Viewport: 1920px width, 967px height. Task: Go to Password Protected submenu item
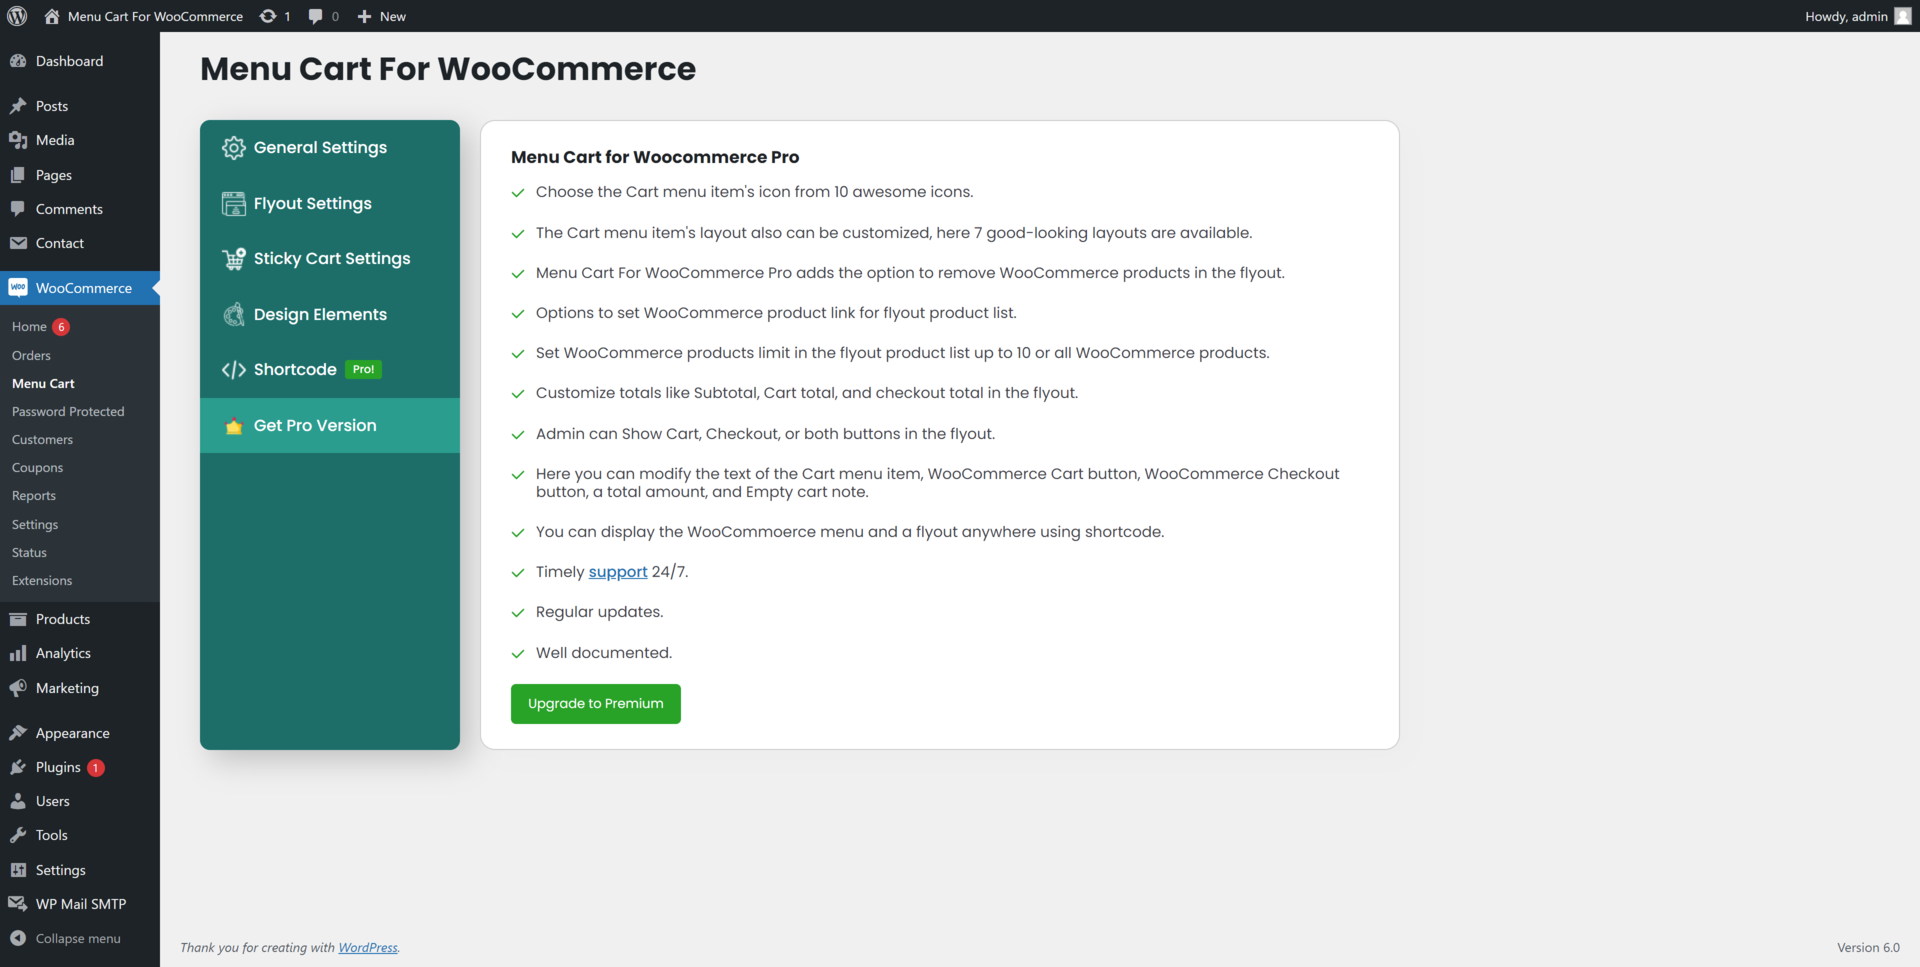[68, 411]
